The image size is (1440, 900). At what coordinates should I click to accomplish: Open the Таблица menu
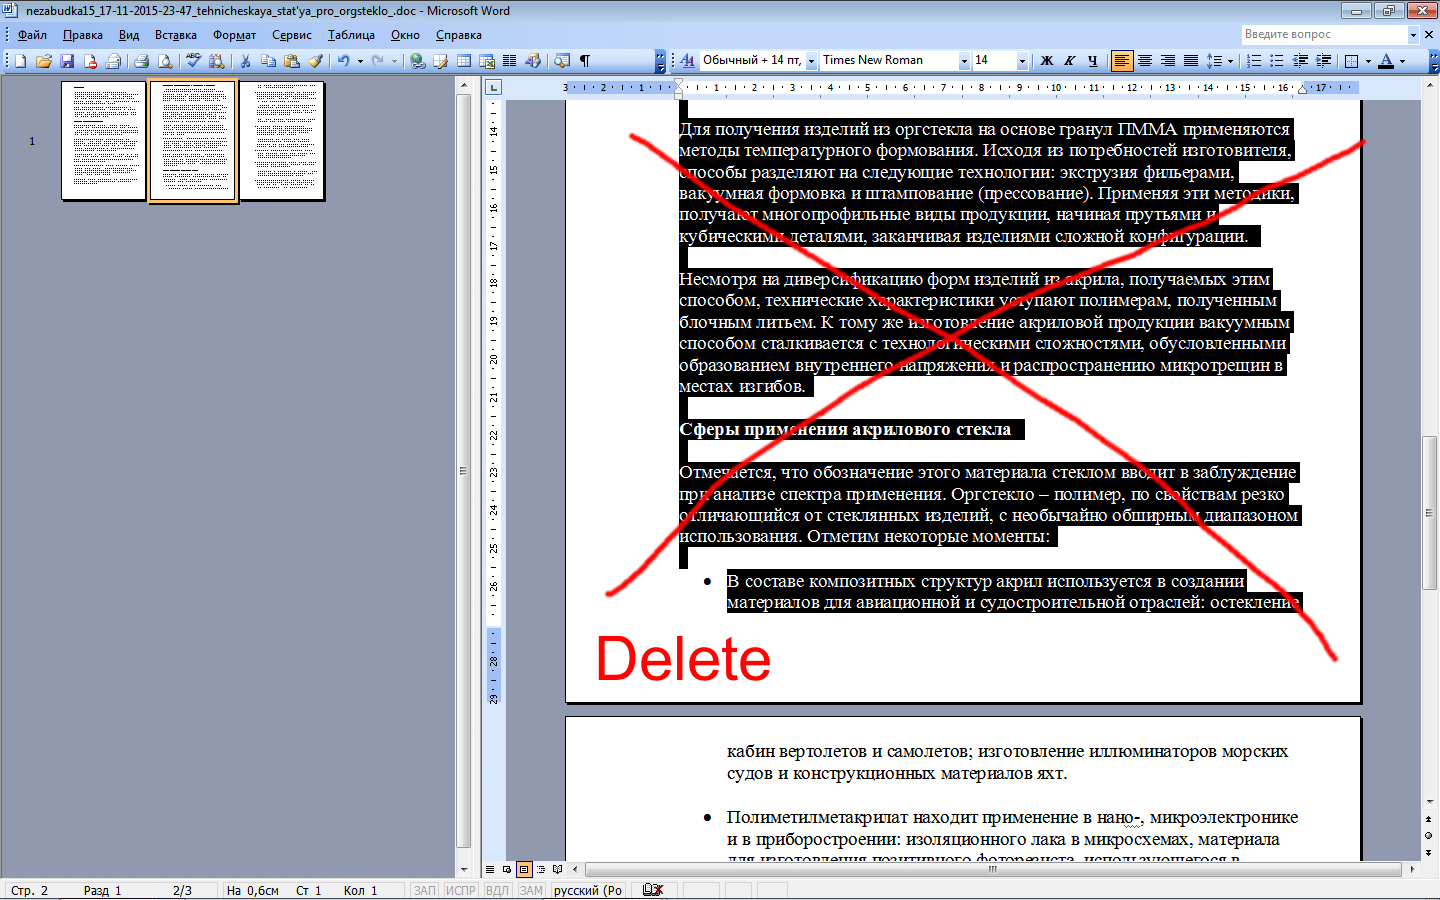point(351,35)
